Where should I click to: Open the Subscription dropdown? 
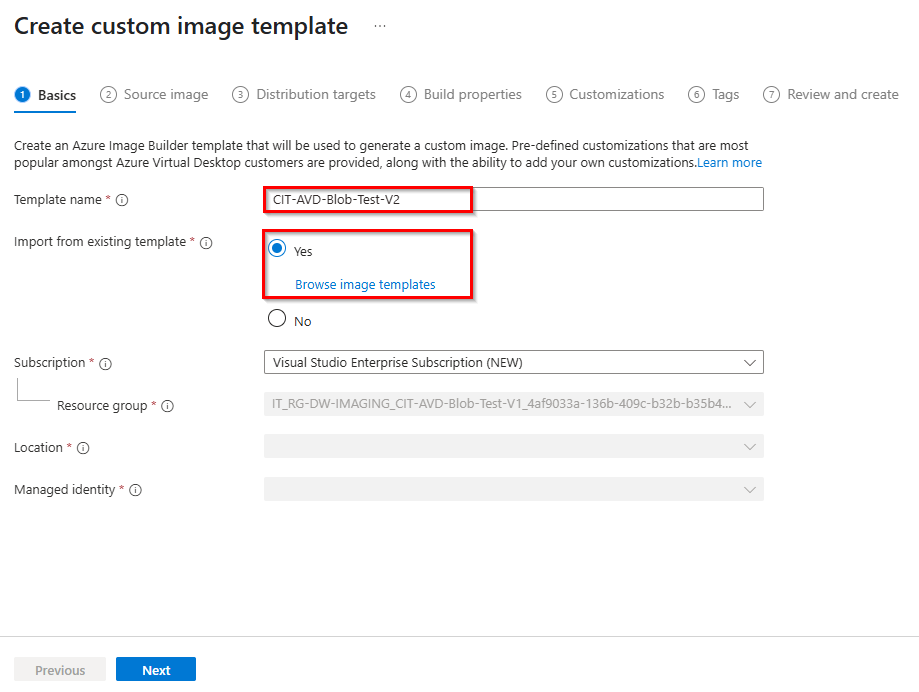(751, 362)
